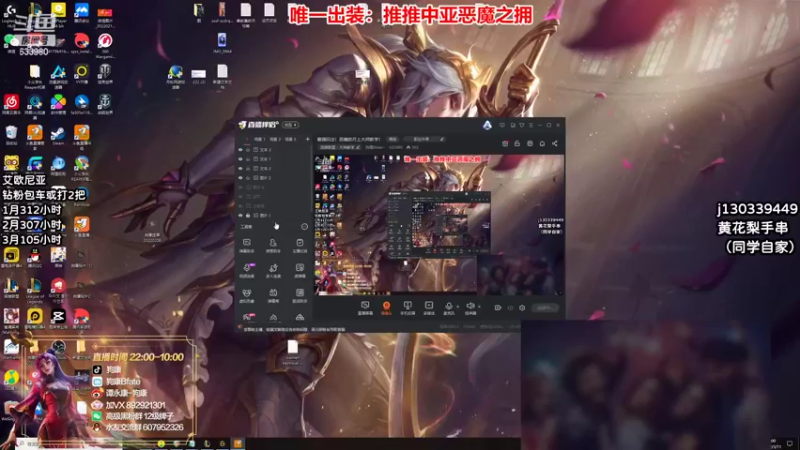Toggle the lock on the 图片 1 layer
This screenshot has height=450, width=800.
(248, 215)
